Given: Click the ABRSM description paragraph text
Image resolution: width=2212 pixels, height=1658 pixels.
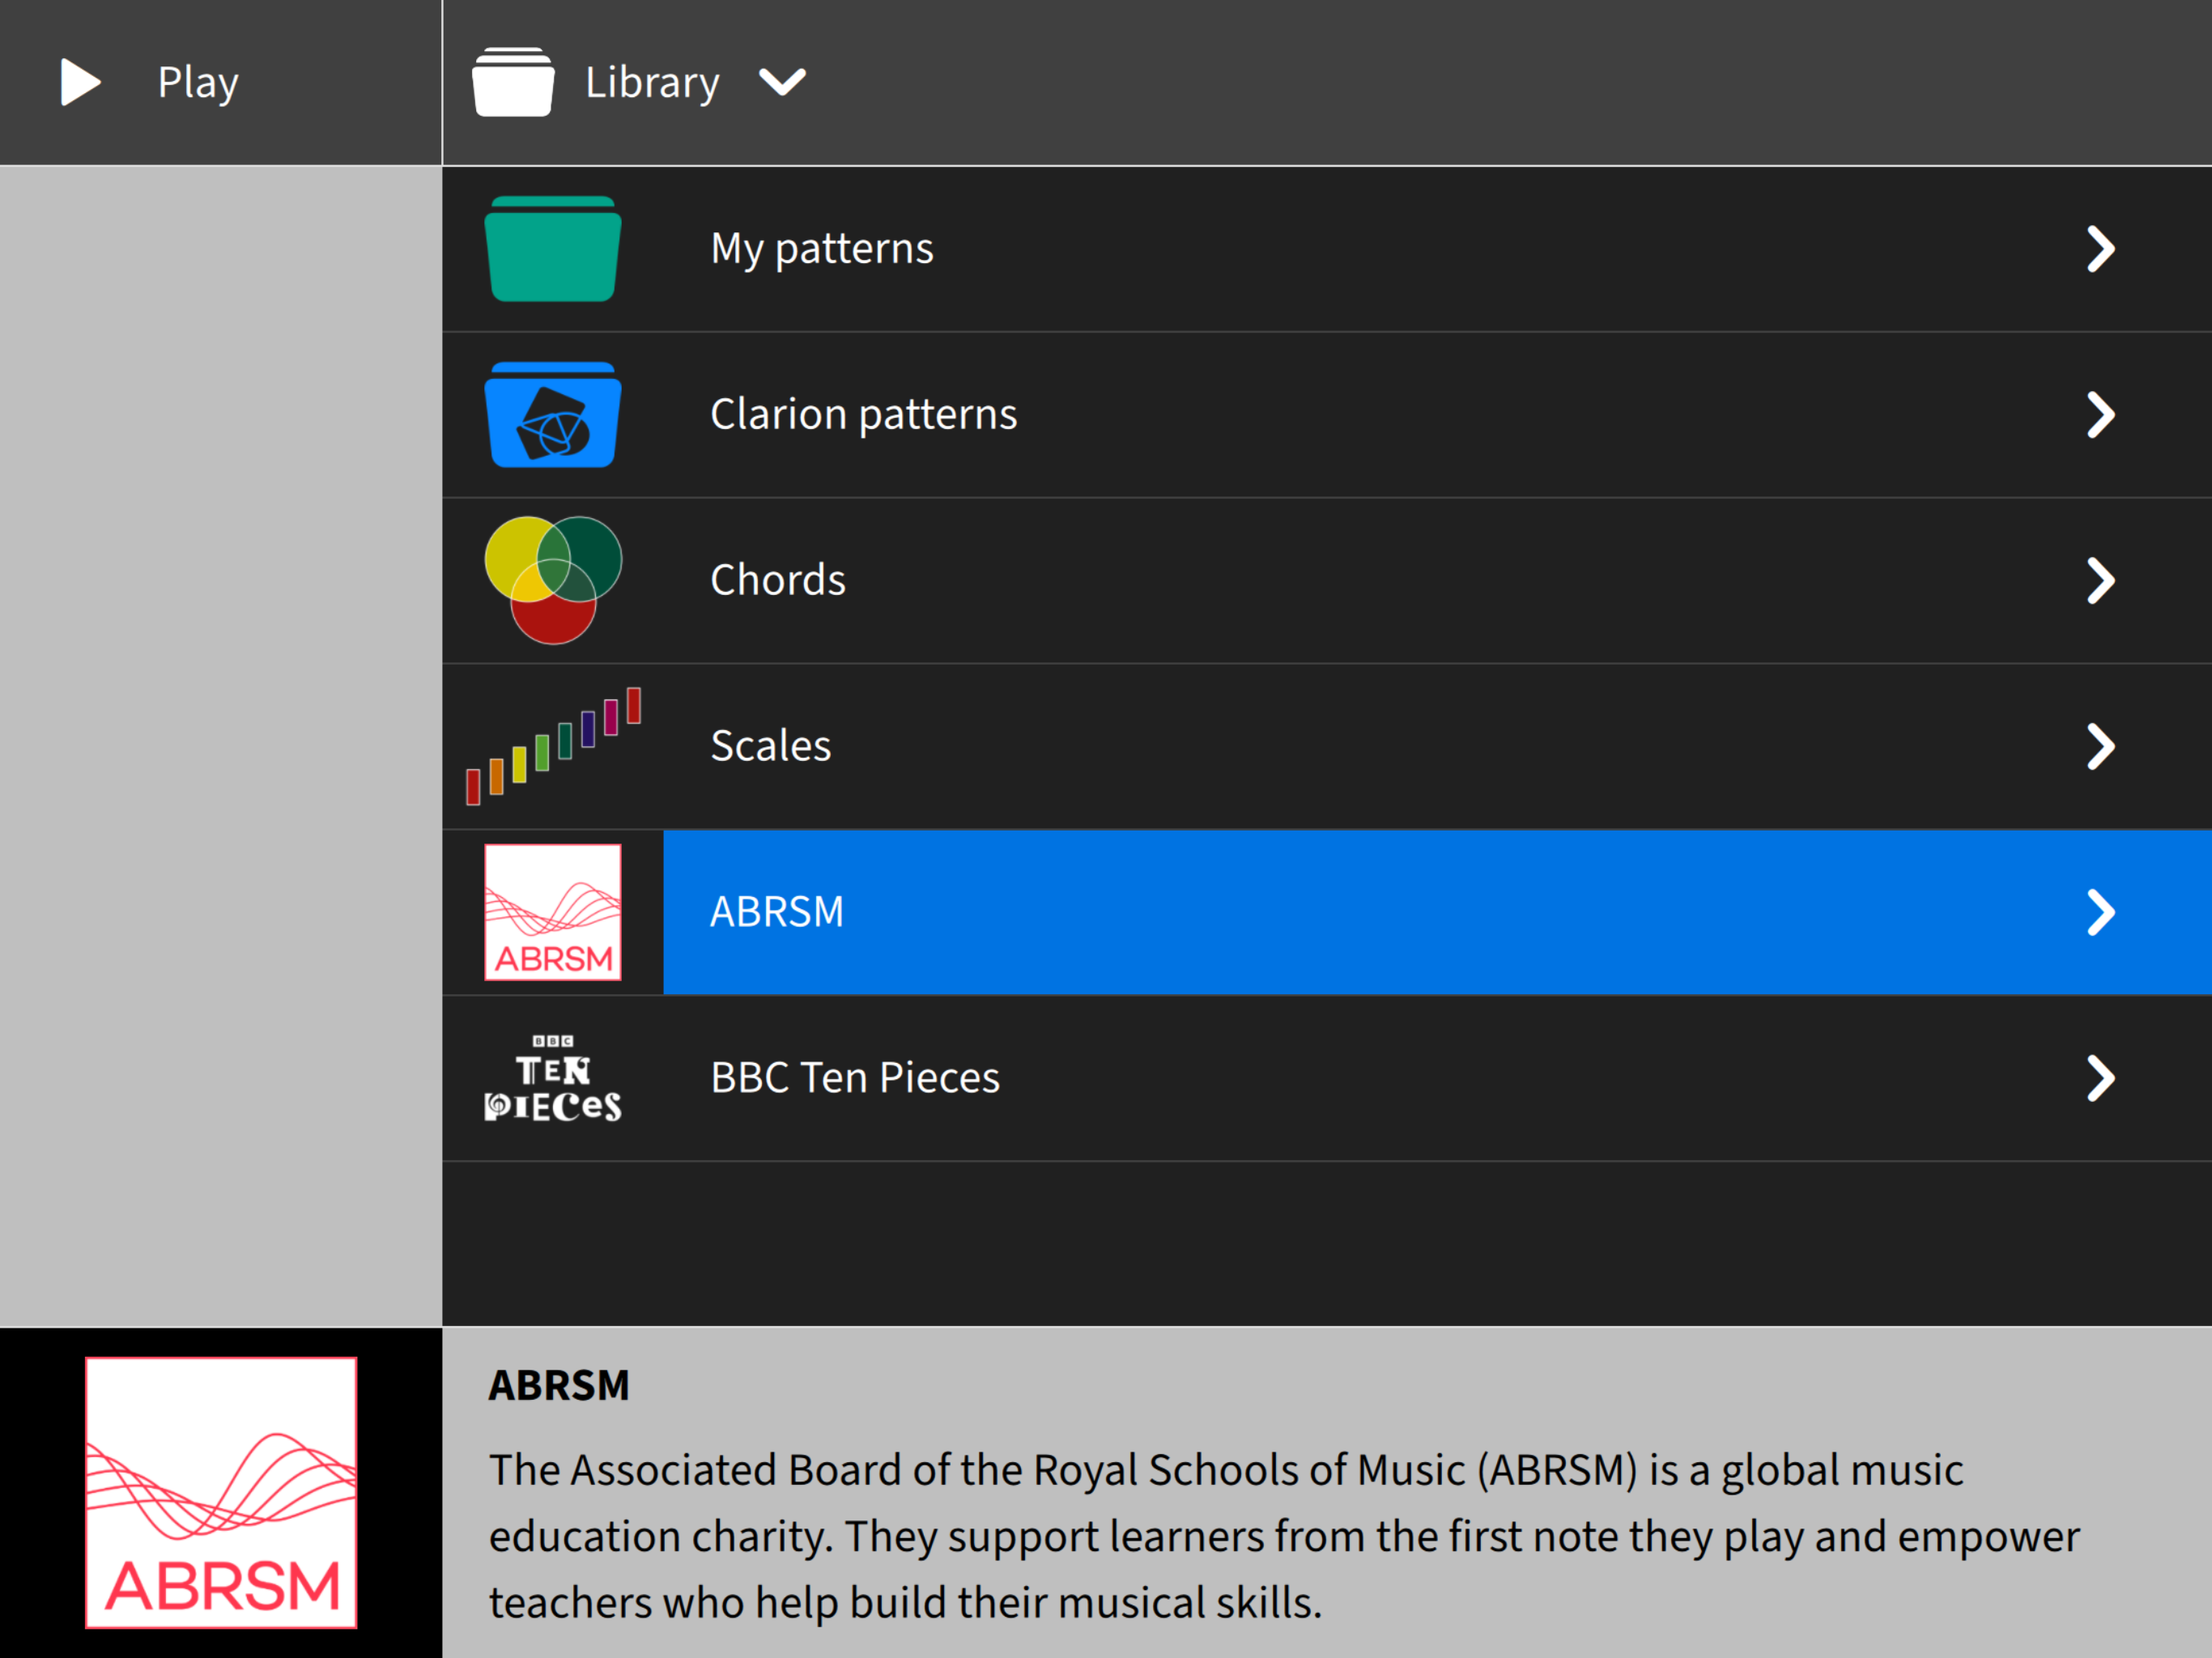Looking at the screenshot, I should (1284, 1536).
